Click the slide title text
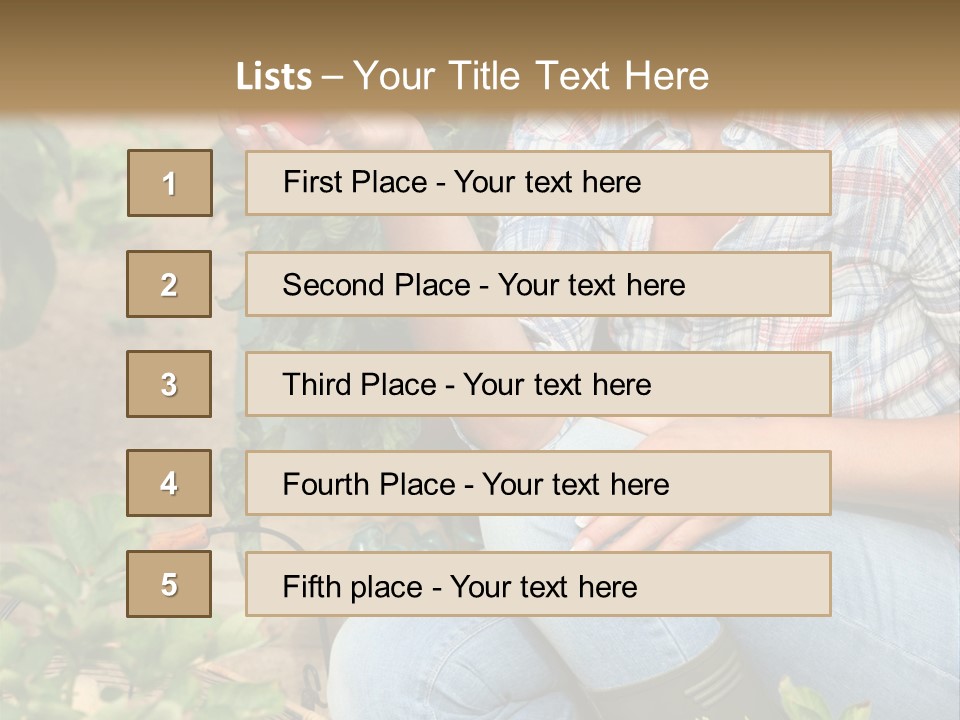This screenshot has width=960, height=720. coord(472,76)
